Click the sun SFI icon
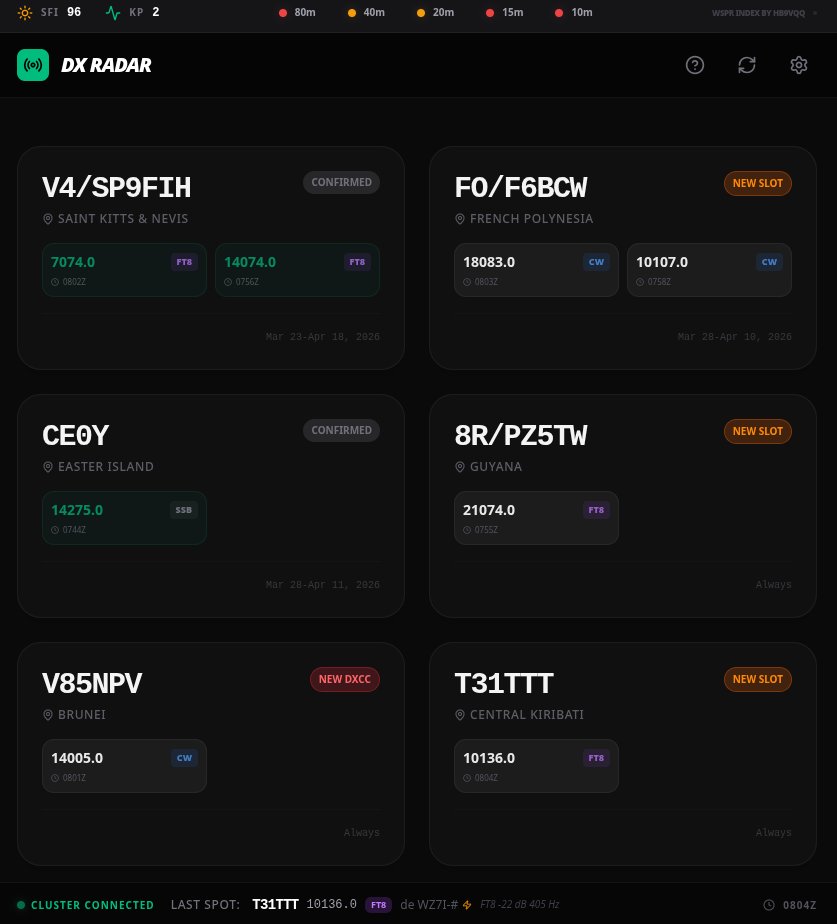Viewport: 837px width, 924px height. click(25, 12)
